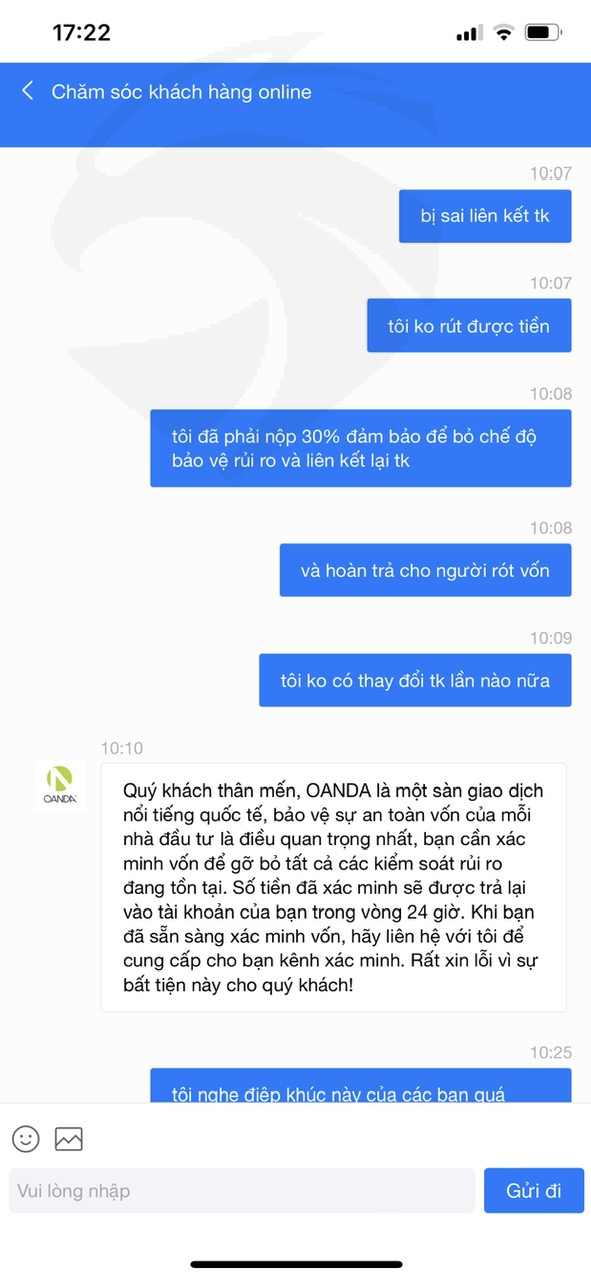The width and height of the screenshot is (591, 1280).
Task: Tap the OANDA avatar logo
Action: [60, 786]
